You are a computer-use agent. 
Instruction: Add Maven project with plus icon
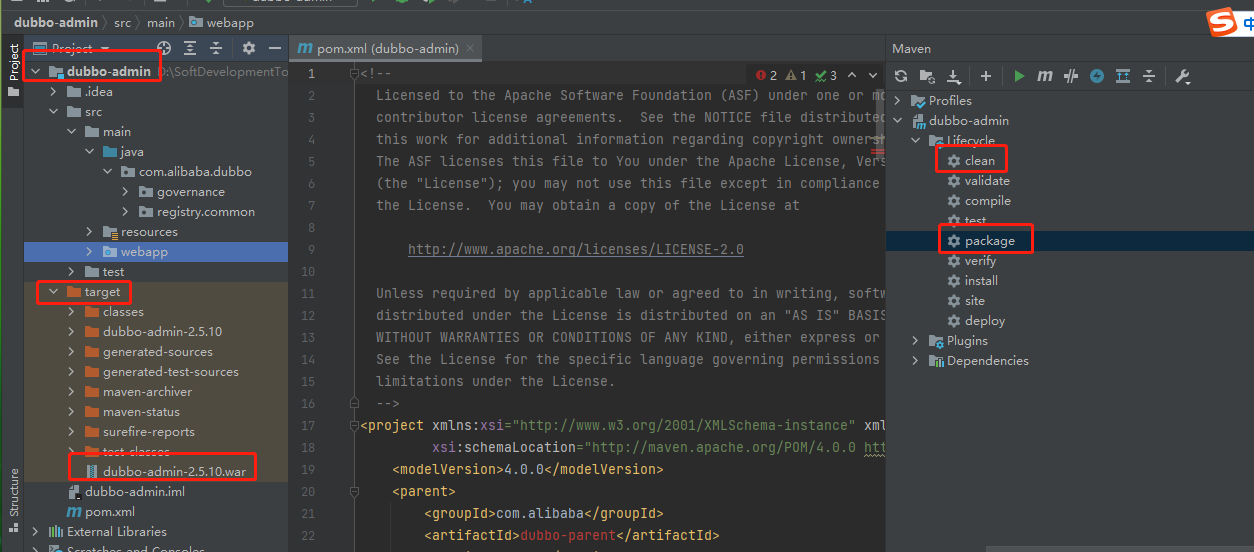click(x=986, y=76)
